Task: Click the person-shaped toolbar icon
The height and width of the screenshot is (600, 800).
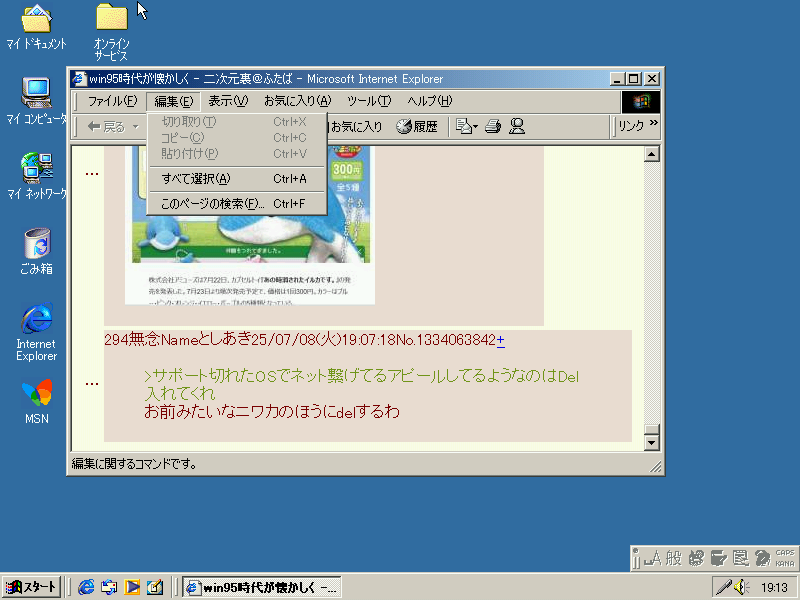Action: point(517,126)
